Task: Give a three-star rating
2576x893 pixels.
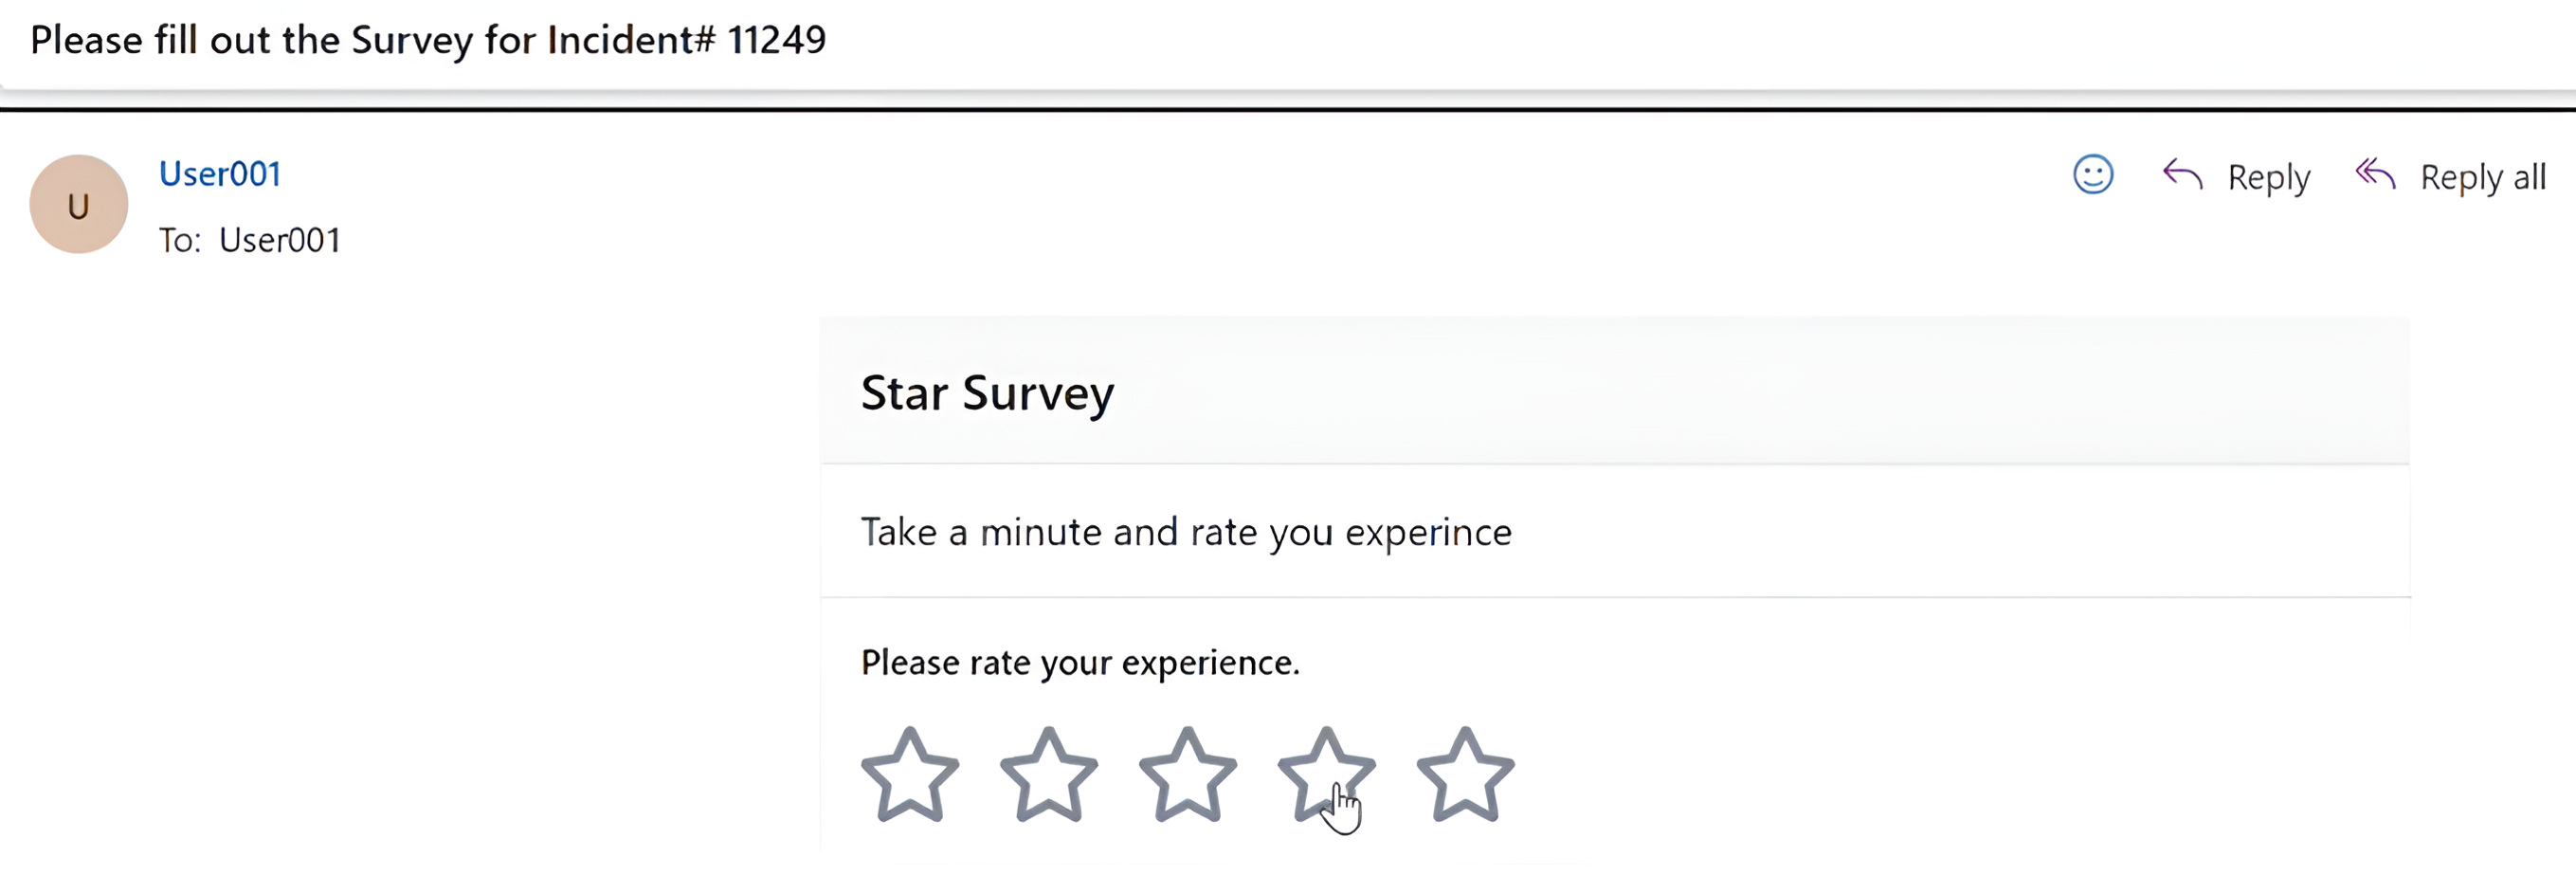Action: [x=1187, y=776]
